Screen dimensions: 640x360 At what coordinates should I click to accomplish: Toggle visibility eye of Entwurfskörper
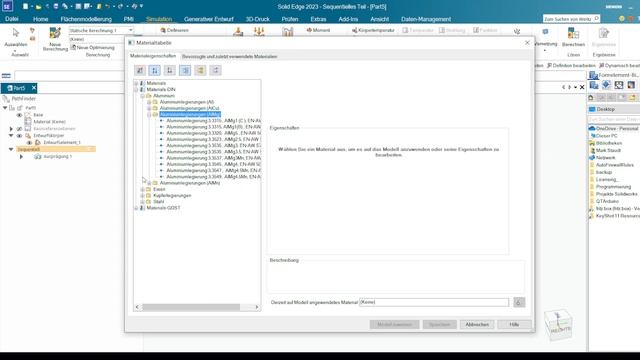click(x=19, y=136)
